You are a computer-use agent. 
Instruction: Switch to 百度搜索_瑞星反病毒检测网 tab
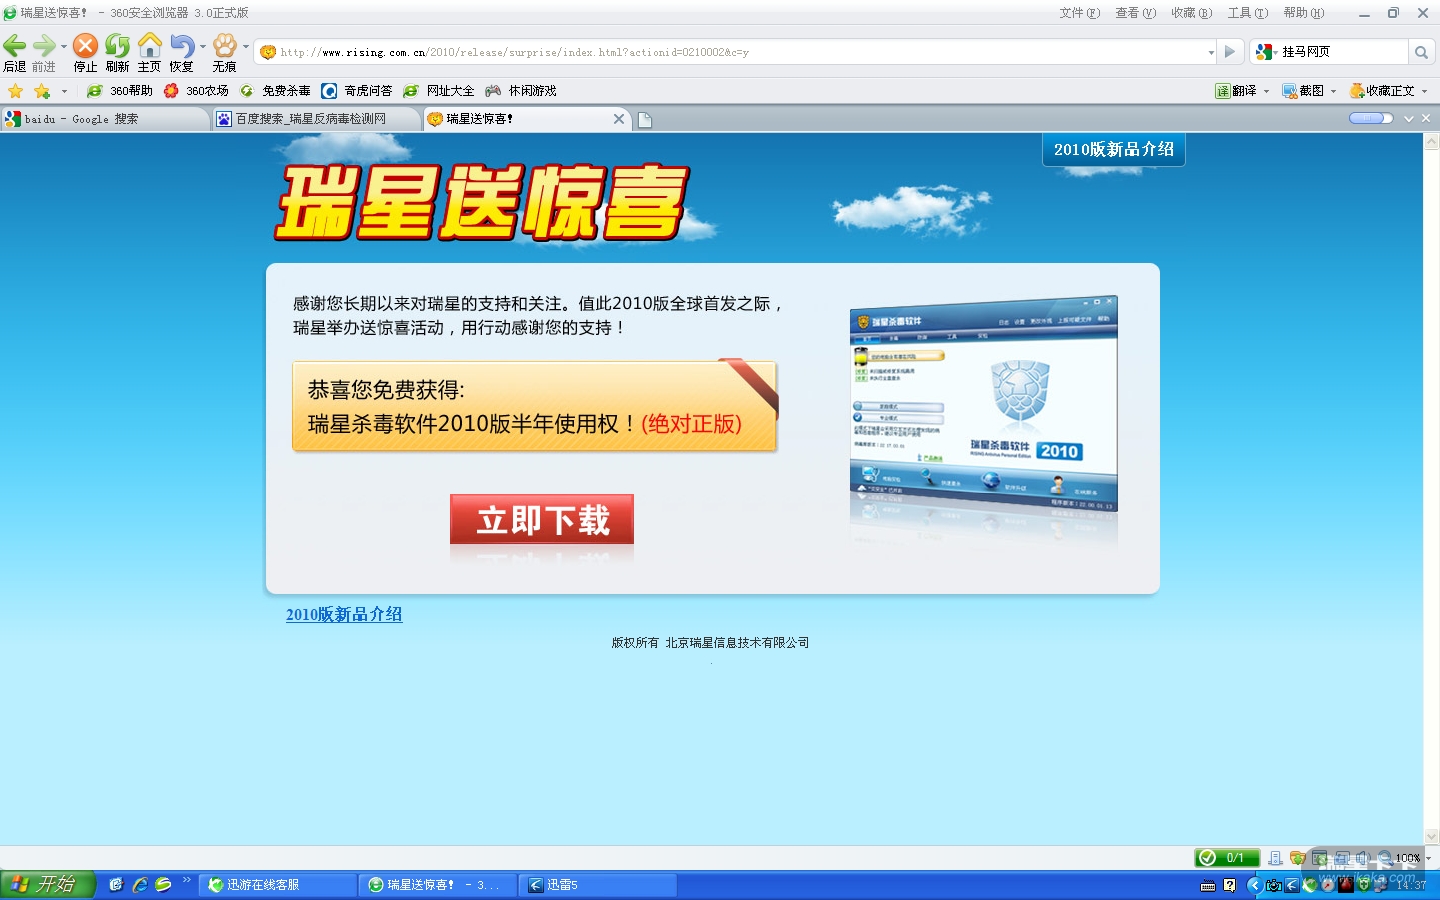coord(316,120)
